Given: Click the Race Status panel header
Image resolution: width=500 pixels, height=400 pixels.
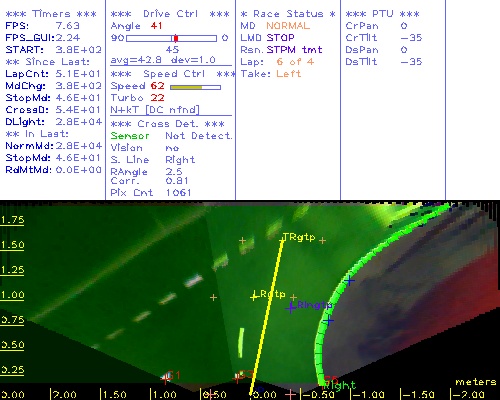Looking at the screenshot, I should coord(288,14).
